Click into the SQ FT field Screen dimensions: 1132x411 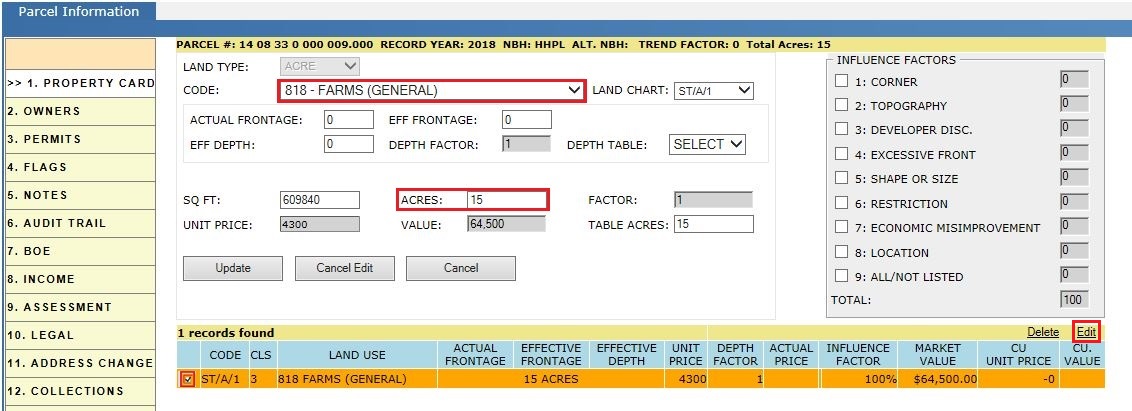tap(319, 200)
